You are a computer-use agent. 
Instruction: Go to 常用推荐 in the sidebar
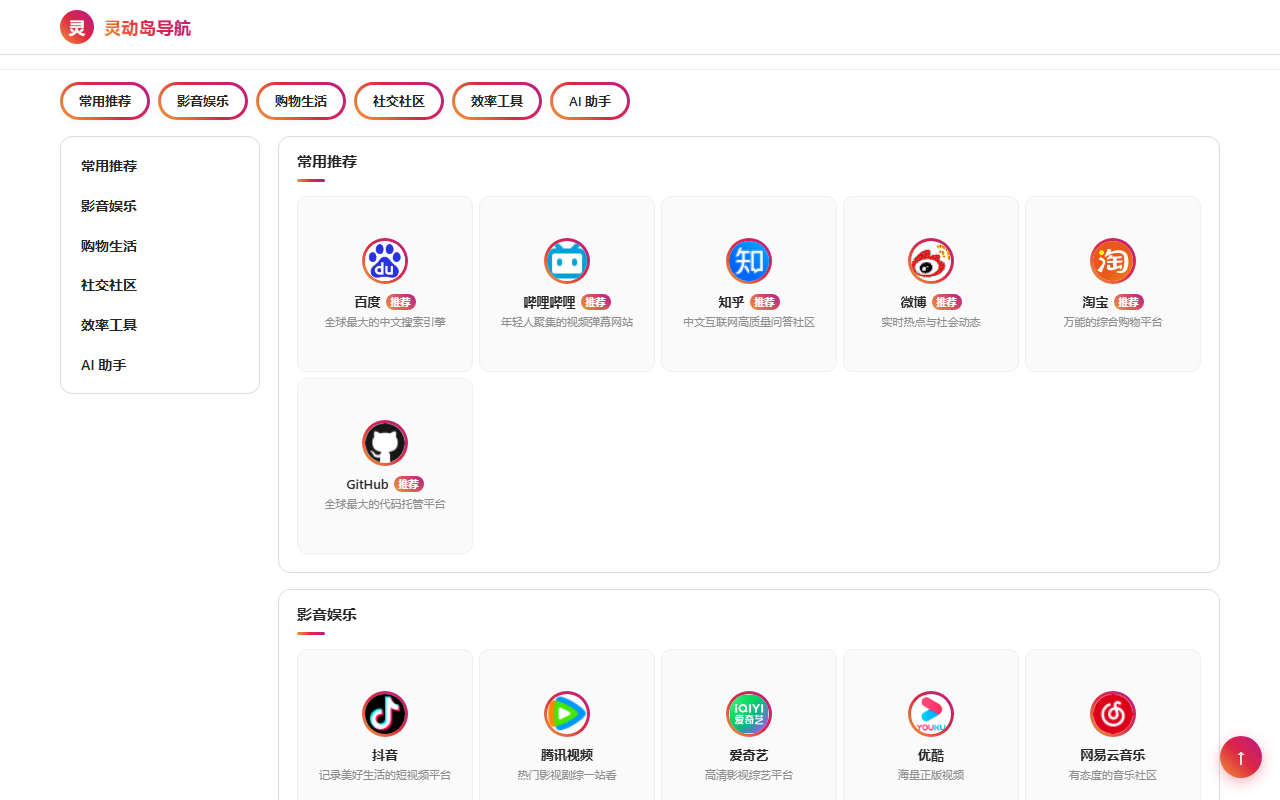(160, 166)
